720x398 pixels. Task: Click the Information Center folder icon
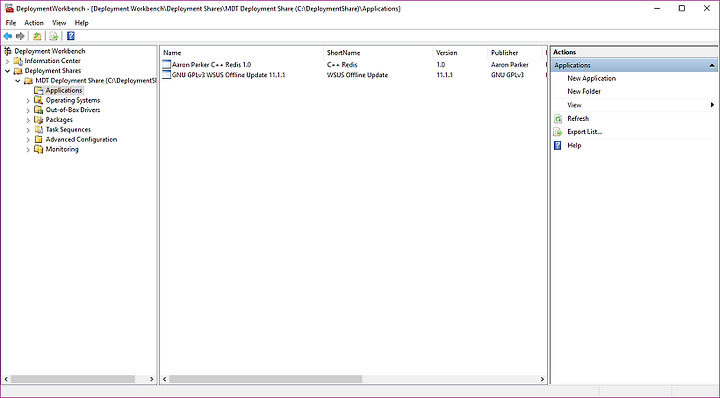(18, 61)
